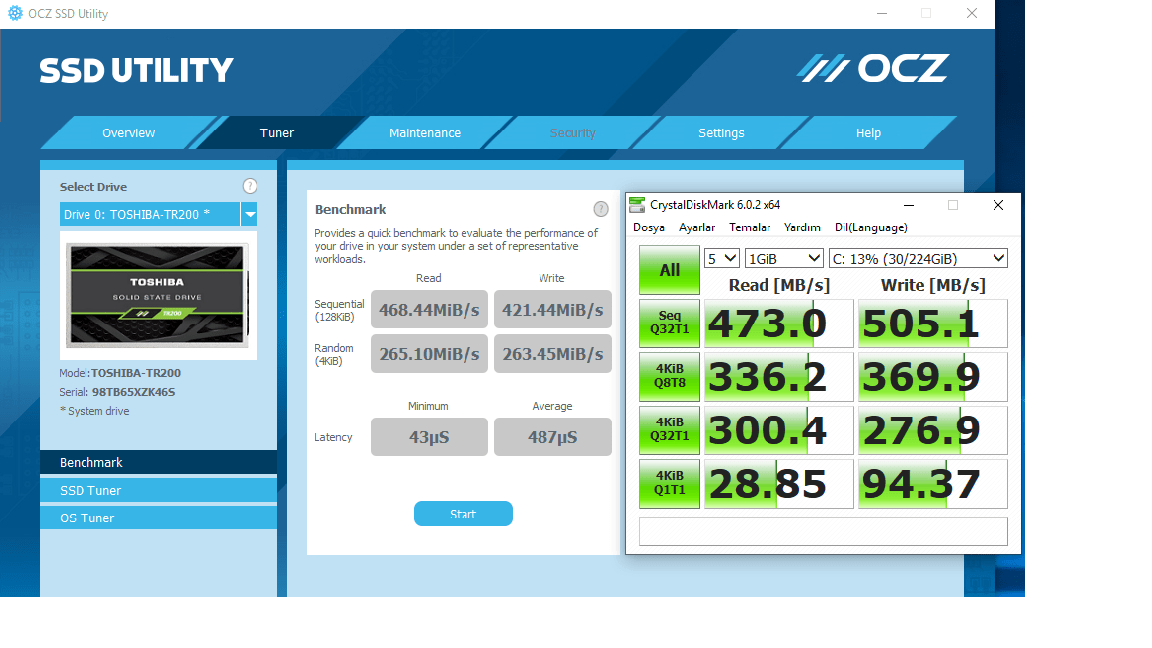Run All tests in CrystalDiskMark

[669, 270]
